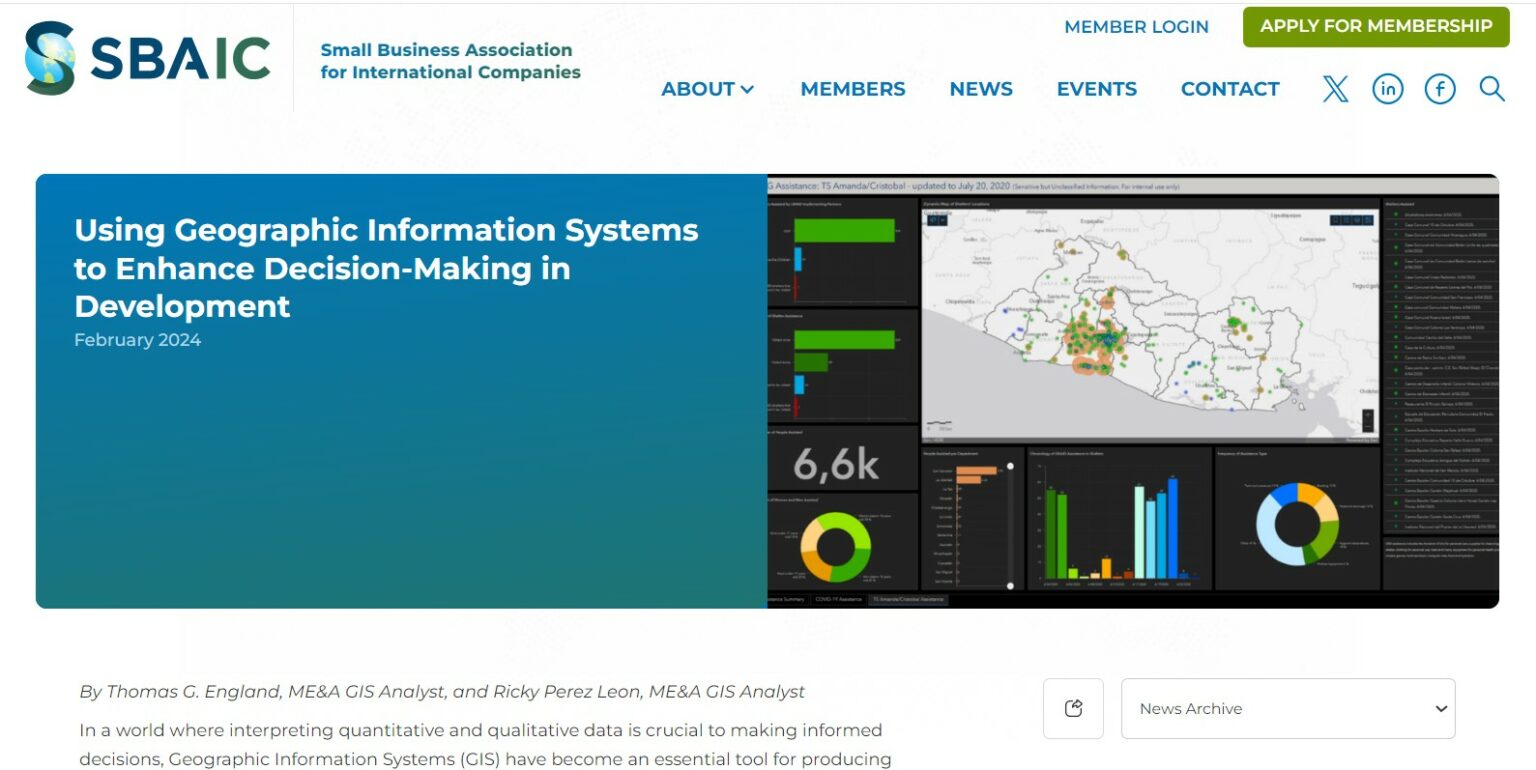Go to the CONTACT page
The width and height of the screenshot is (1536, 770).
[x=1230, y=88]
